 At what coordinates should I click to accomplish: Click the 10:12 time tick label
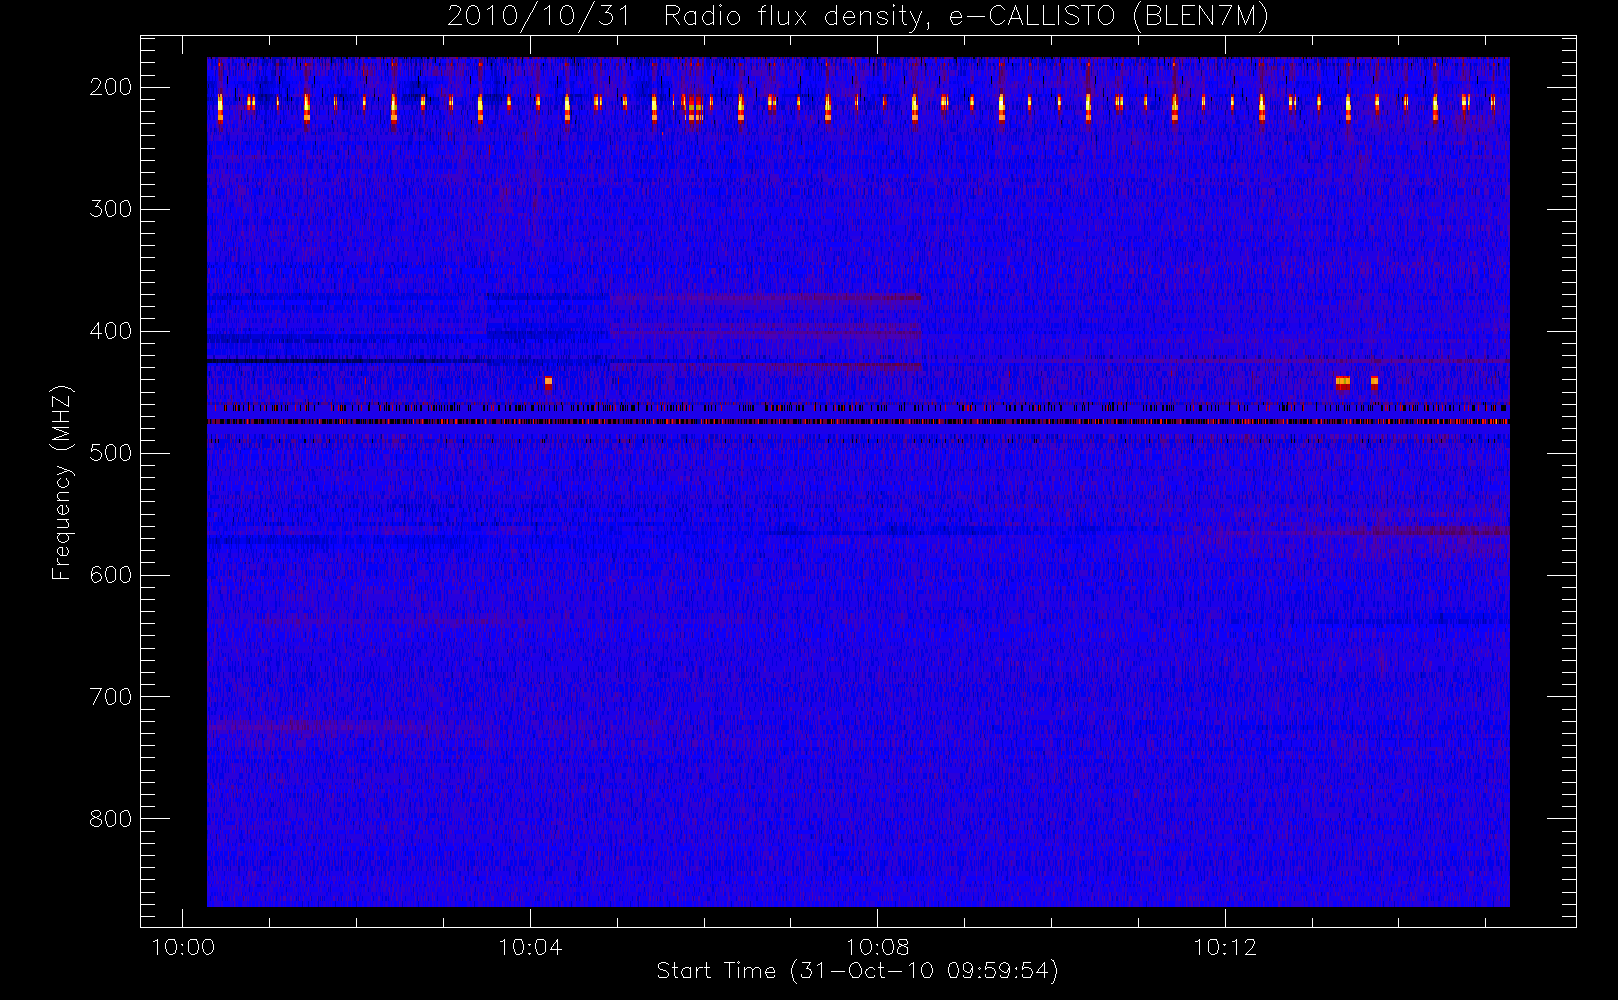1224,947
